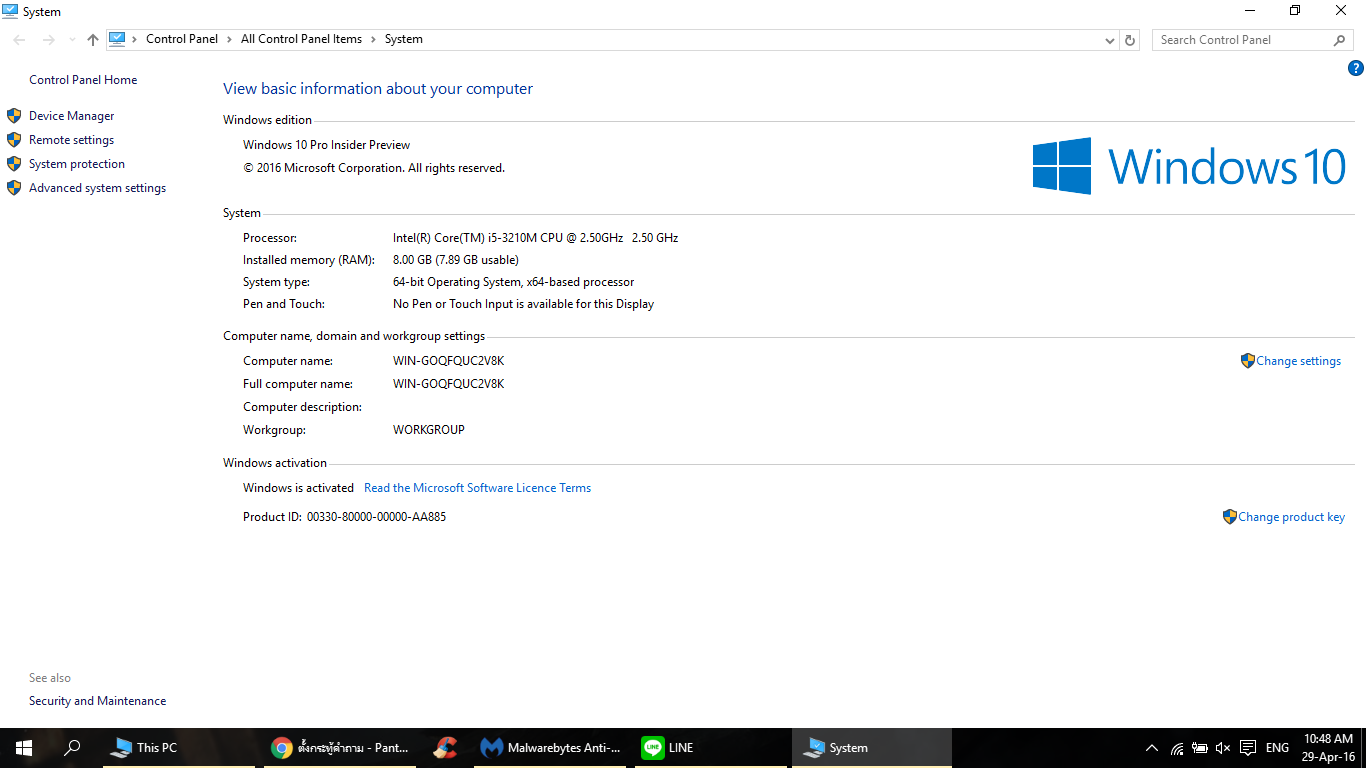Check the battery icon in system tray

(x=1200, y=748)
